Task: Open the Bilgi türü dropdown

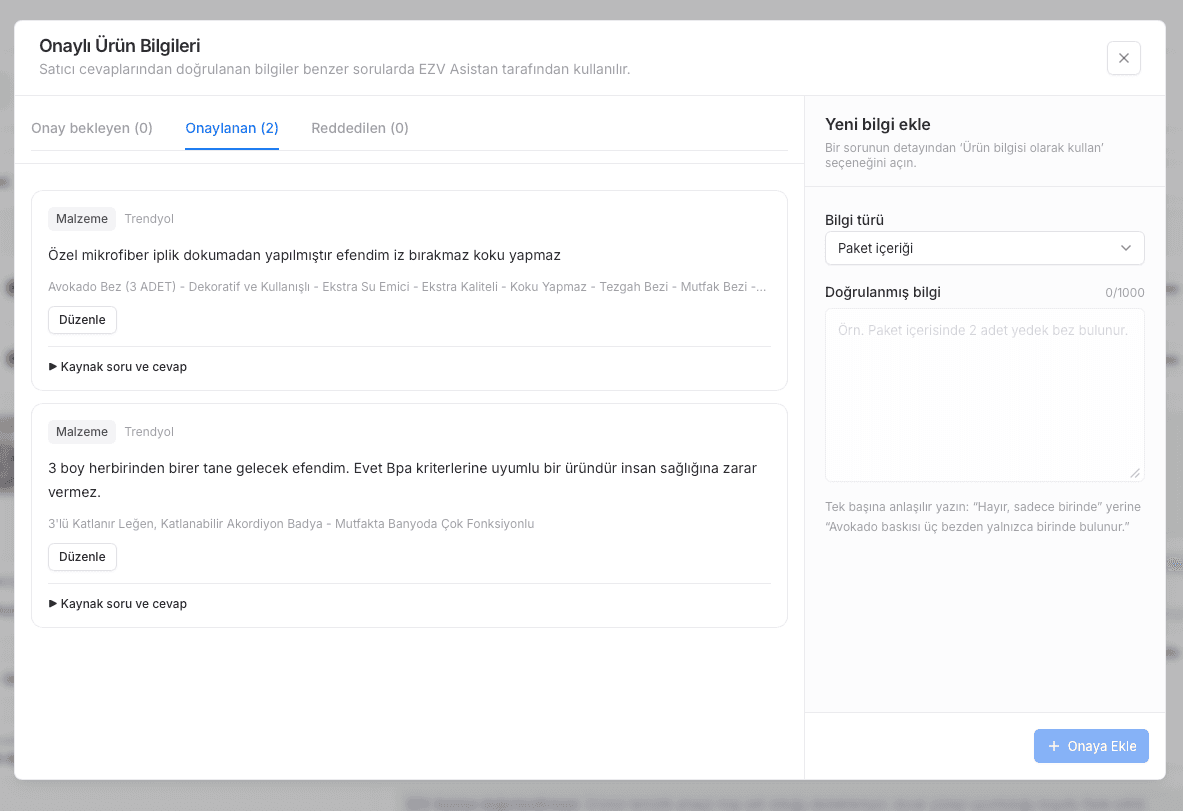Action: pyautogui.click(x=985, y=248)
